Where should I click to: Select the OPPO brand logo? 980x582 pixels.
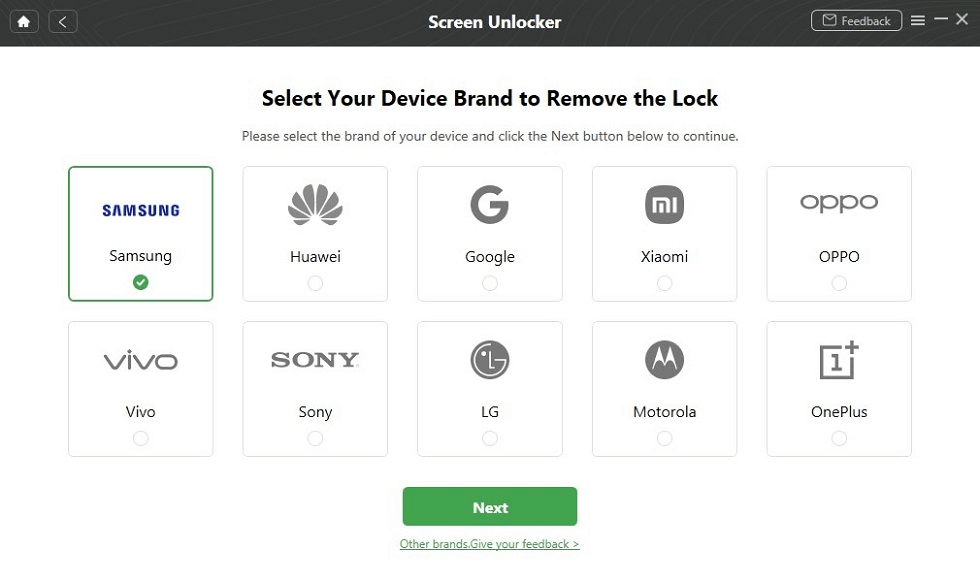pos(839,202)
